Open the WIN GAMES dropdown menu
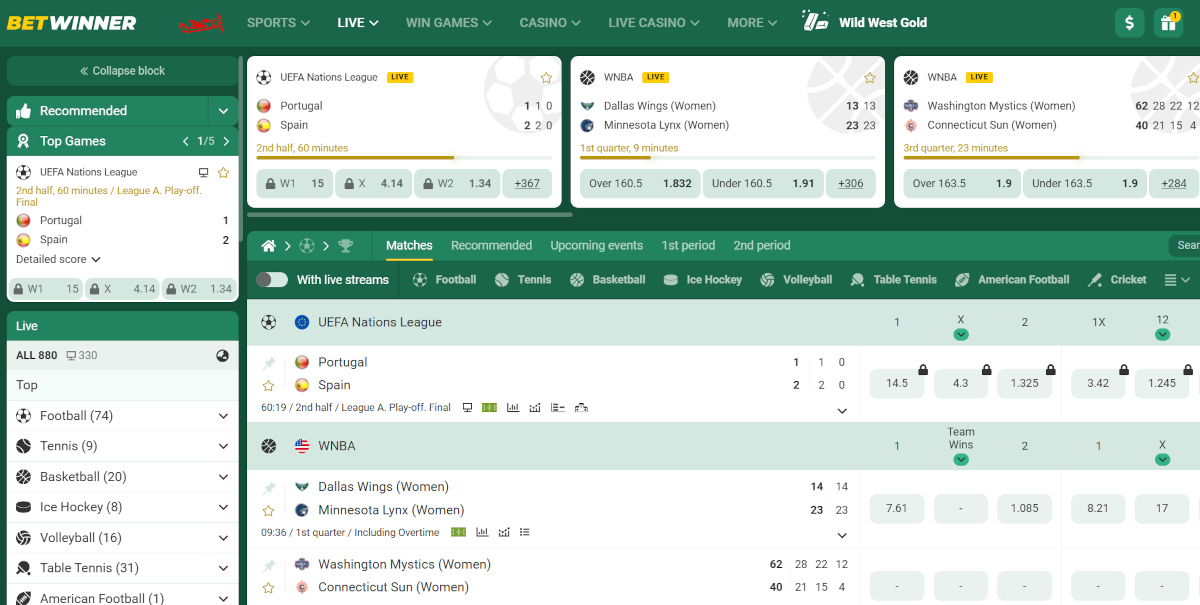Screen dimensions: 1200x605 click(x=449, y=22)
